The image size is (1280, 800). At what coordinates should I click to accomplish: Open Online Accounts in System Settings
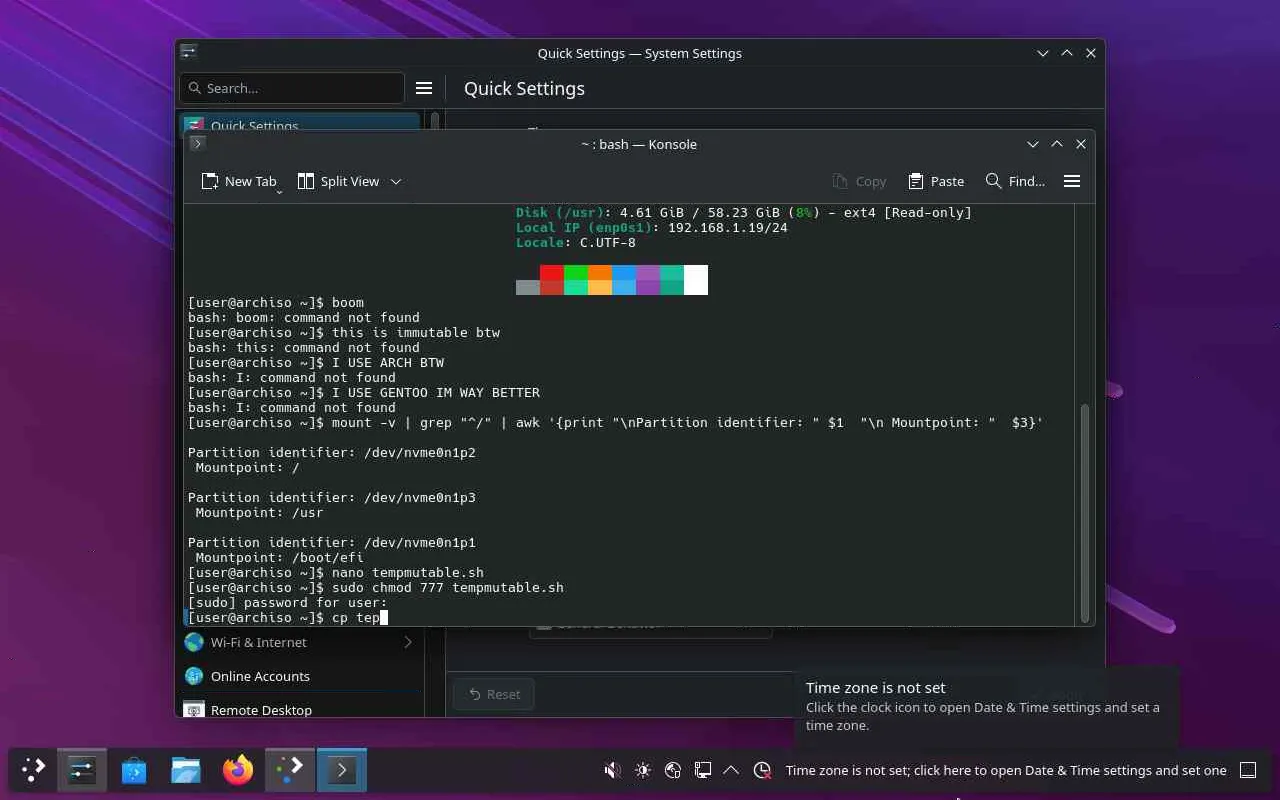pos(299,676)
